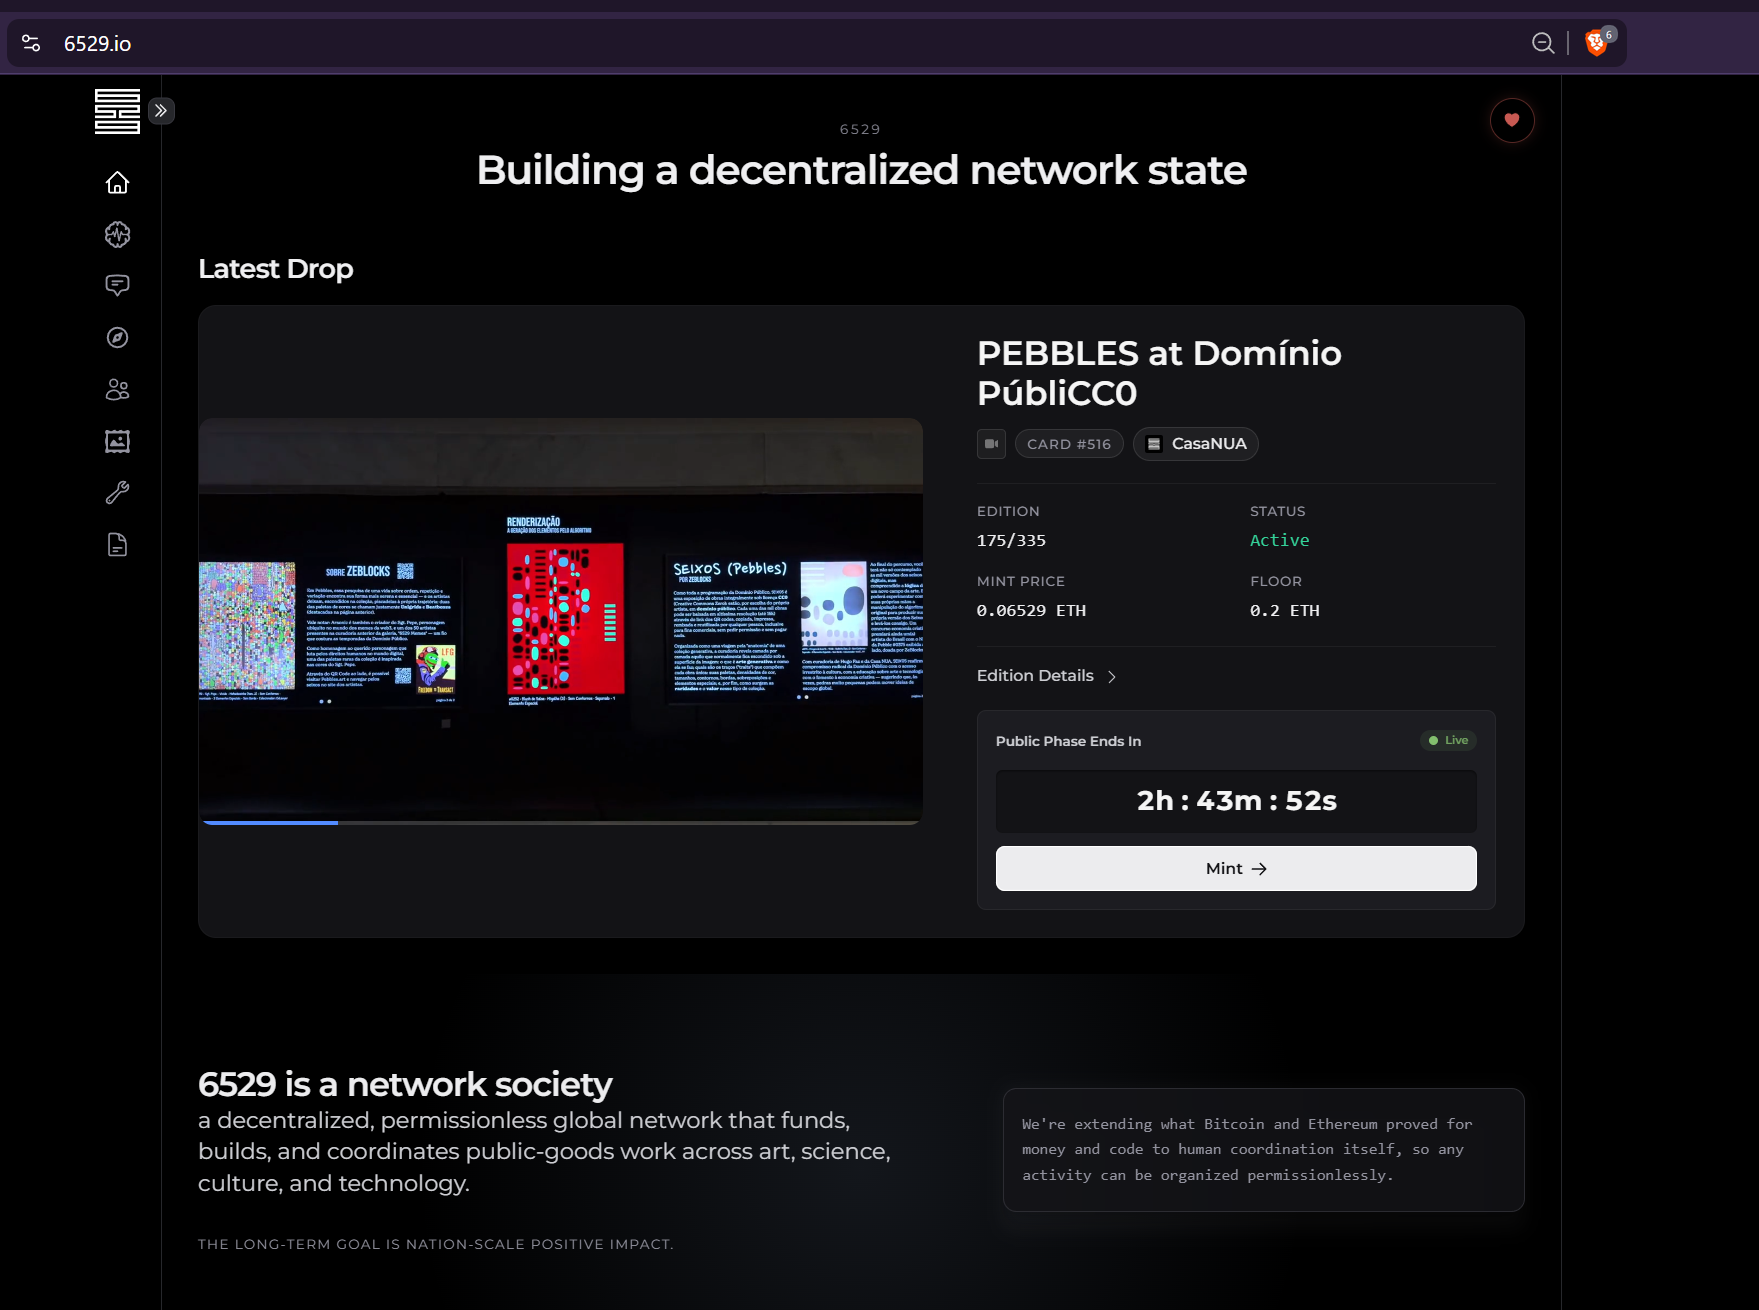
Task: Expand the sidebar with double-chevron button
Action: tap(161, 111)
